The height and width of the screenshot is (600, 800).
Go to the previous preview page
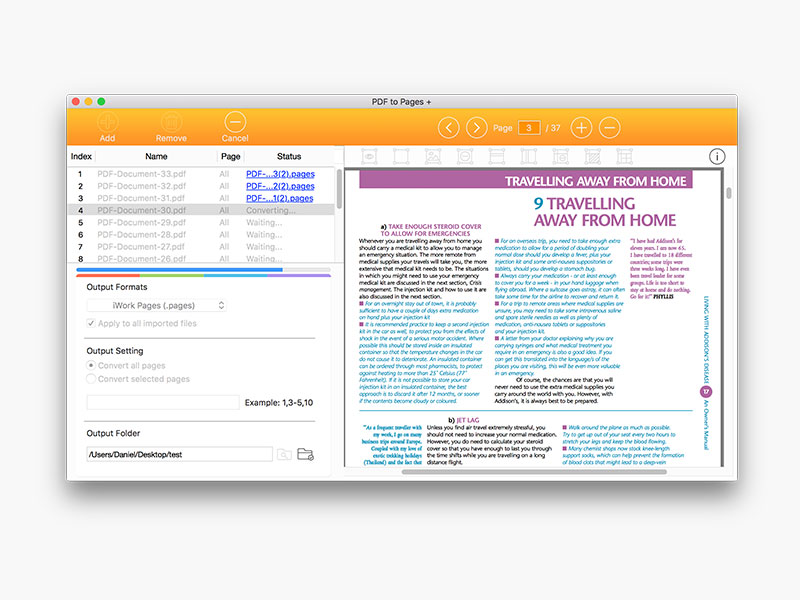click(x=448, y=128)
